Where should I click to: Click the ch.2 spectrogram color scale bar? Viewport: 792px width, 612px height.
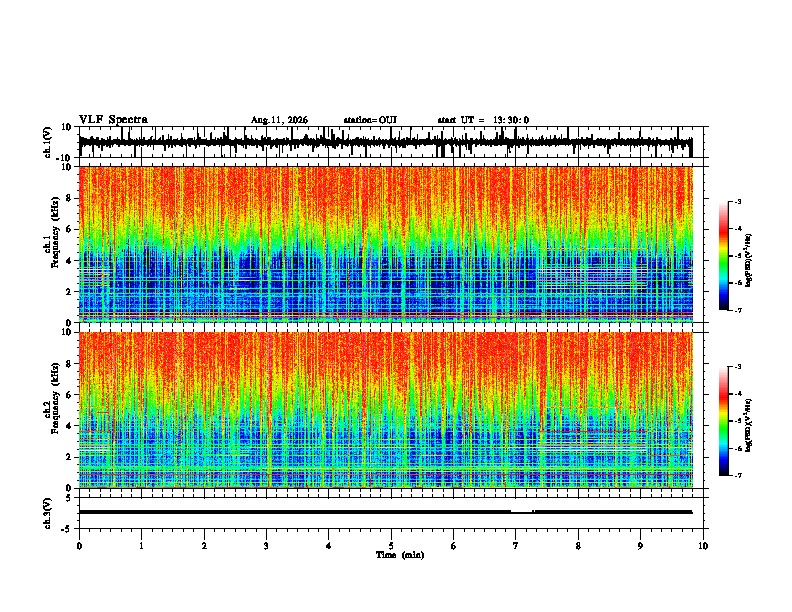coord(723,421)
